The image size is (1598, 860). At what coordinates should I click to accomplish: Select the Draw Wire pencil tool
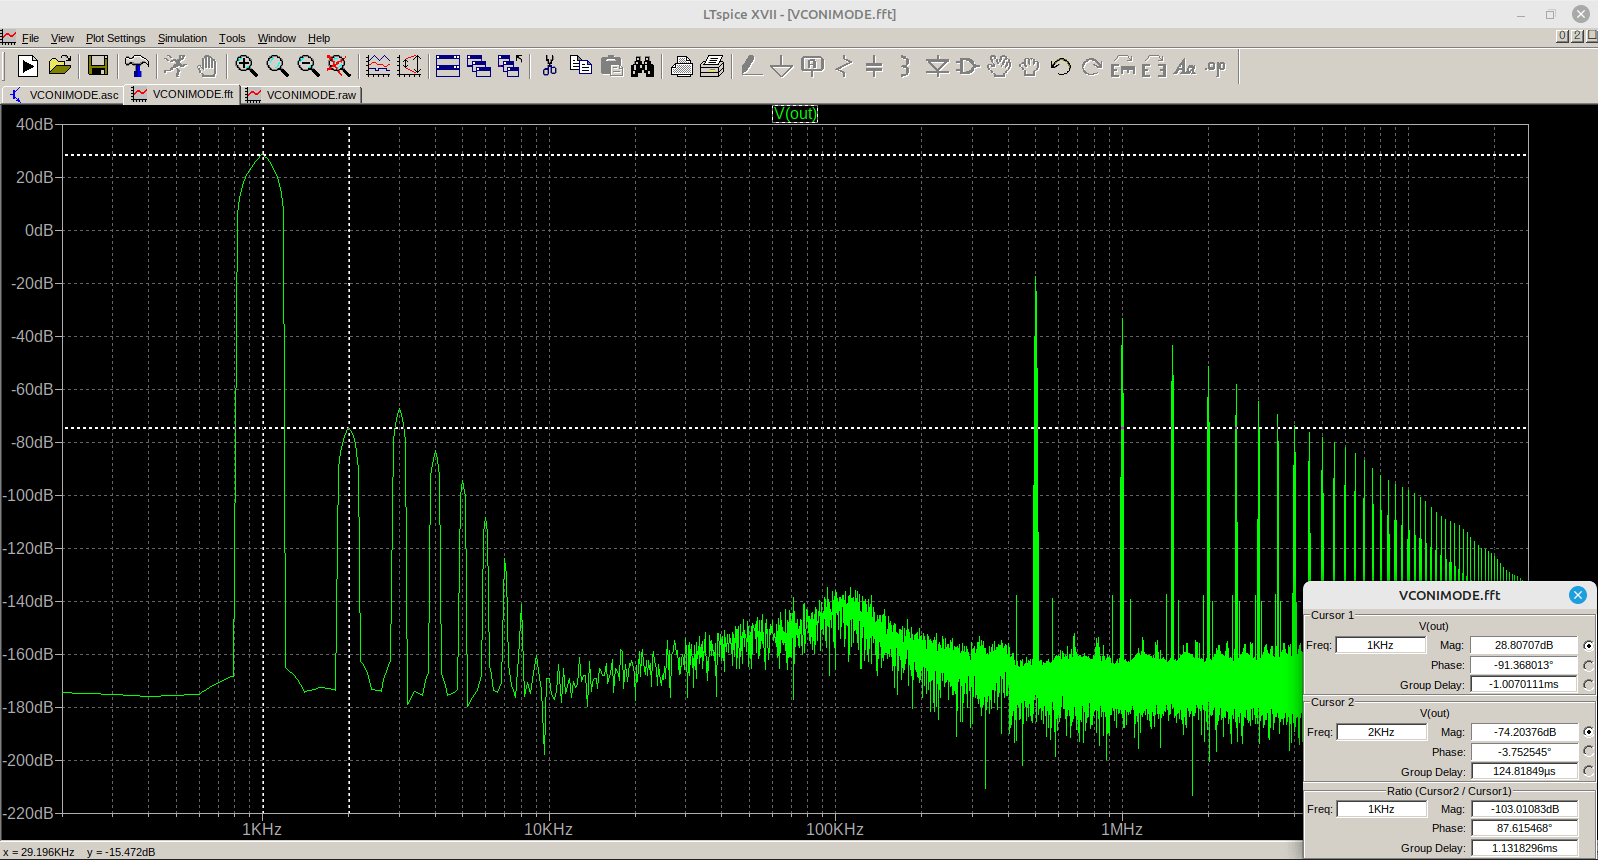751,66
